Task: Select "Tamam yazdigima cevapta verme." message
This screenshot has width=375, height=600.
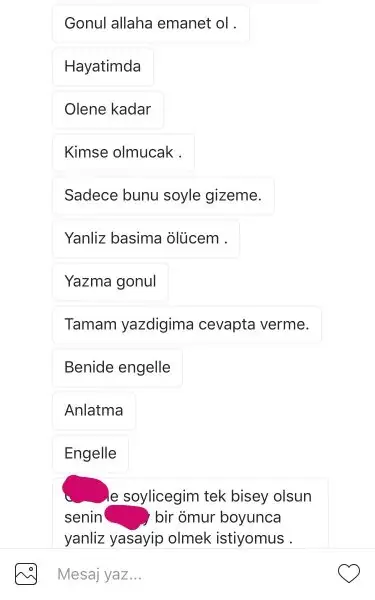Action: pos(187,324)
